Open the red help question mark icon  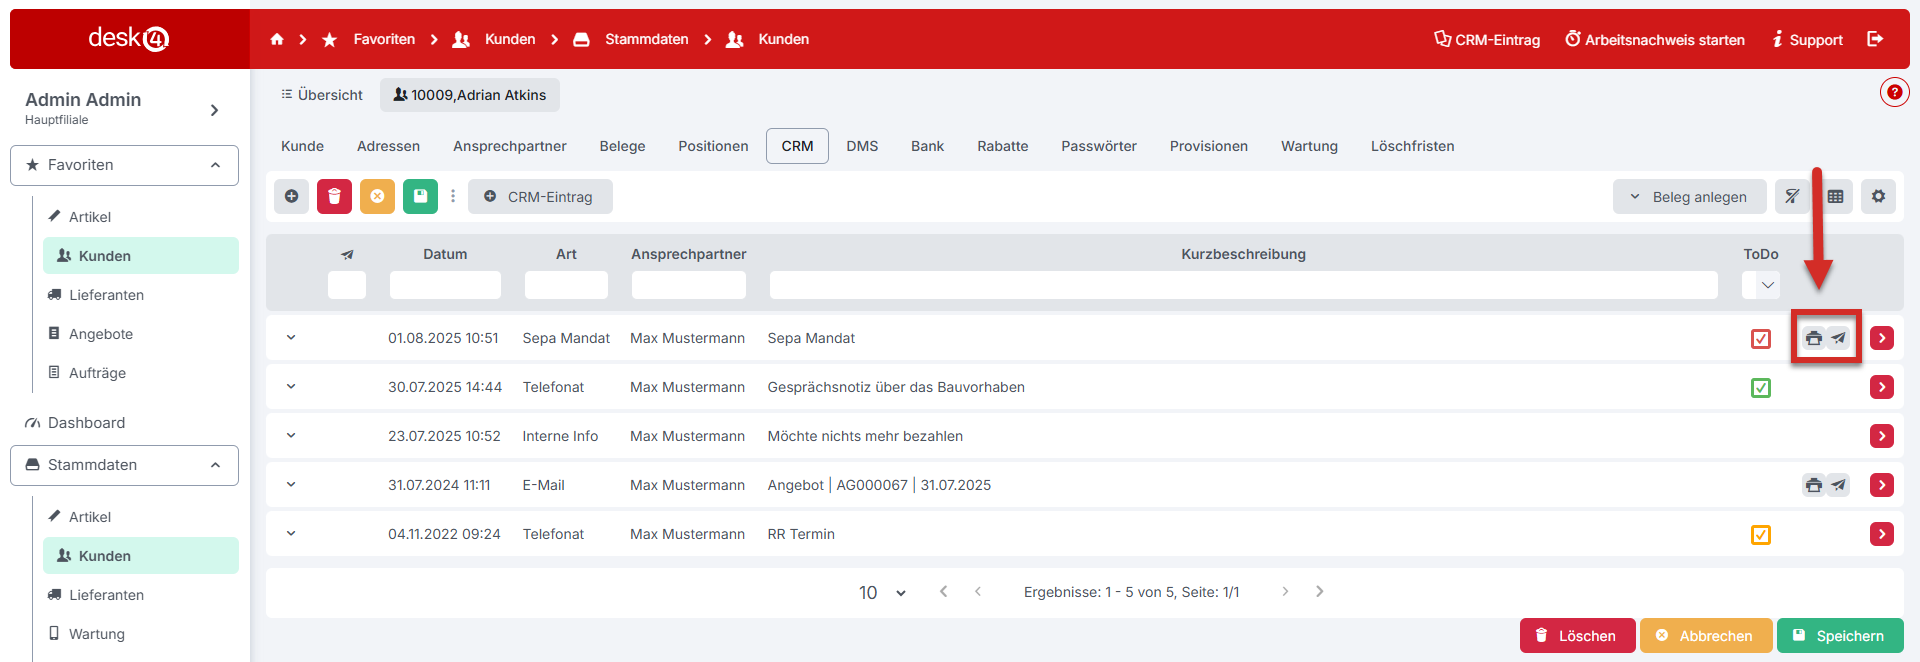(1894, 93)
